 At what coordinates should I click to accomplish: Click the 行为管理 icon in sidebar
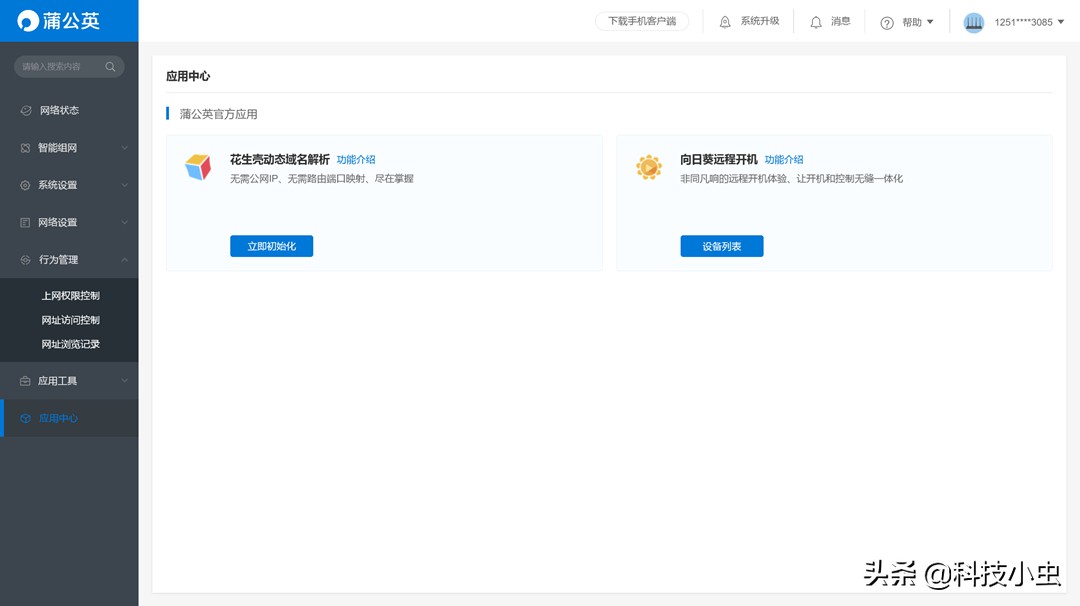[x=25, y=260]
